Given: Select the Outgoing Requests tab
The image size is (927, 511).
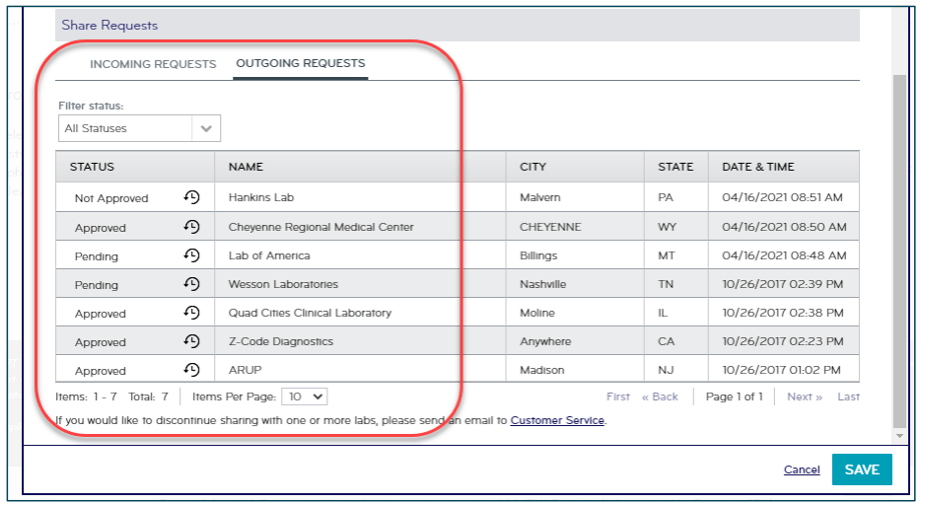Looking at the screenshot, I should coord(300,64).
